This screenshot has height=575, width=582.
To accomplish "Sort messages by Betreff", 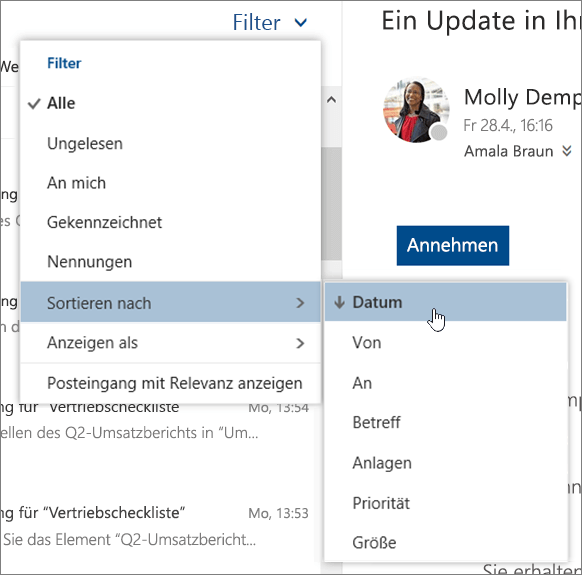I will coord(445,422).
